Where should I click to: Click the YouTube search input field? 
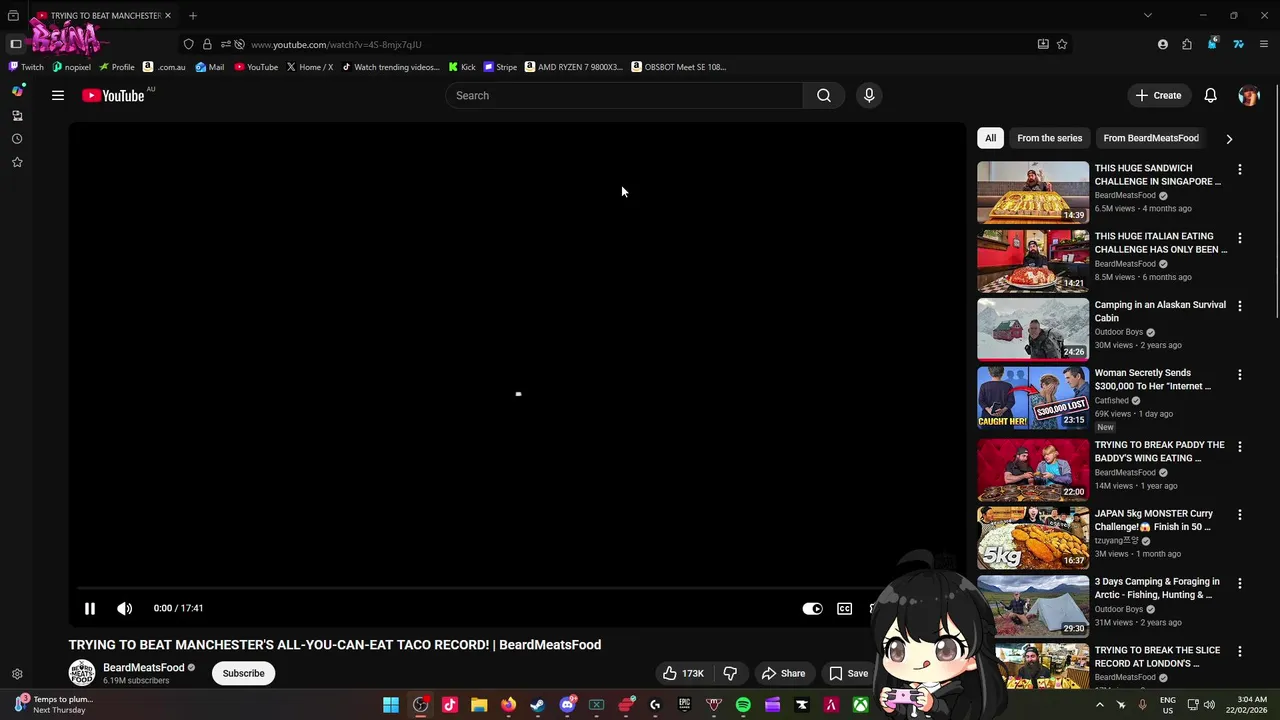624,95
